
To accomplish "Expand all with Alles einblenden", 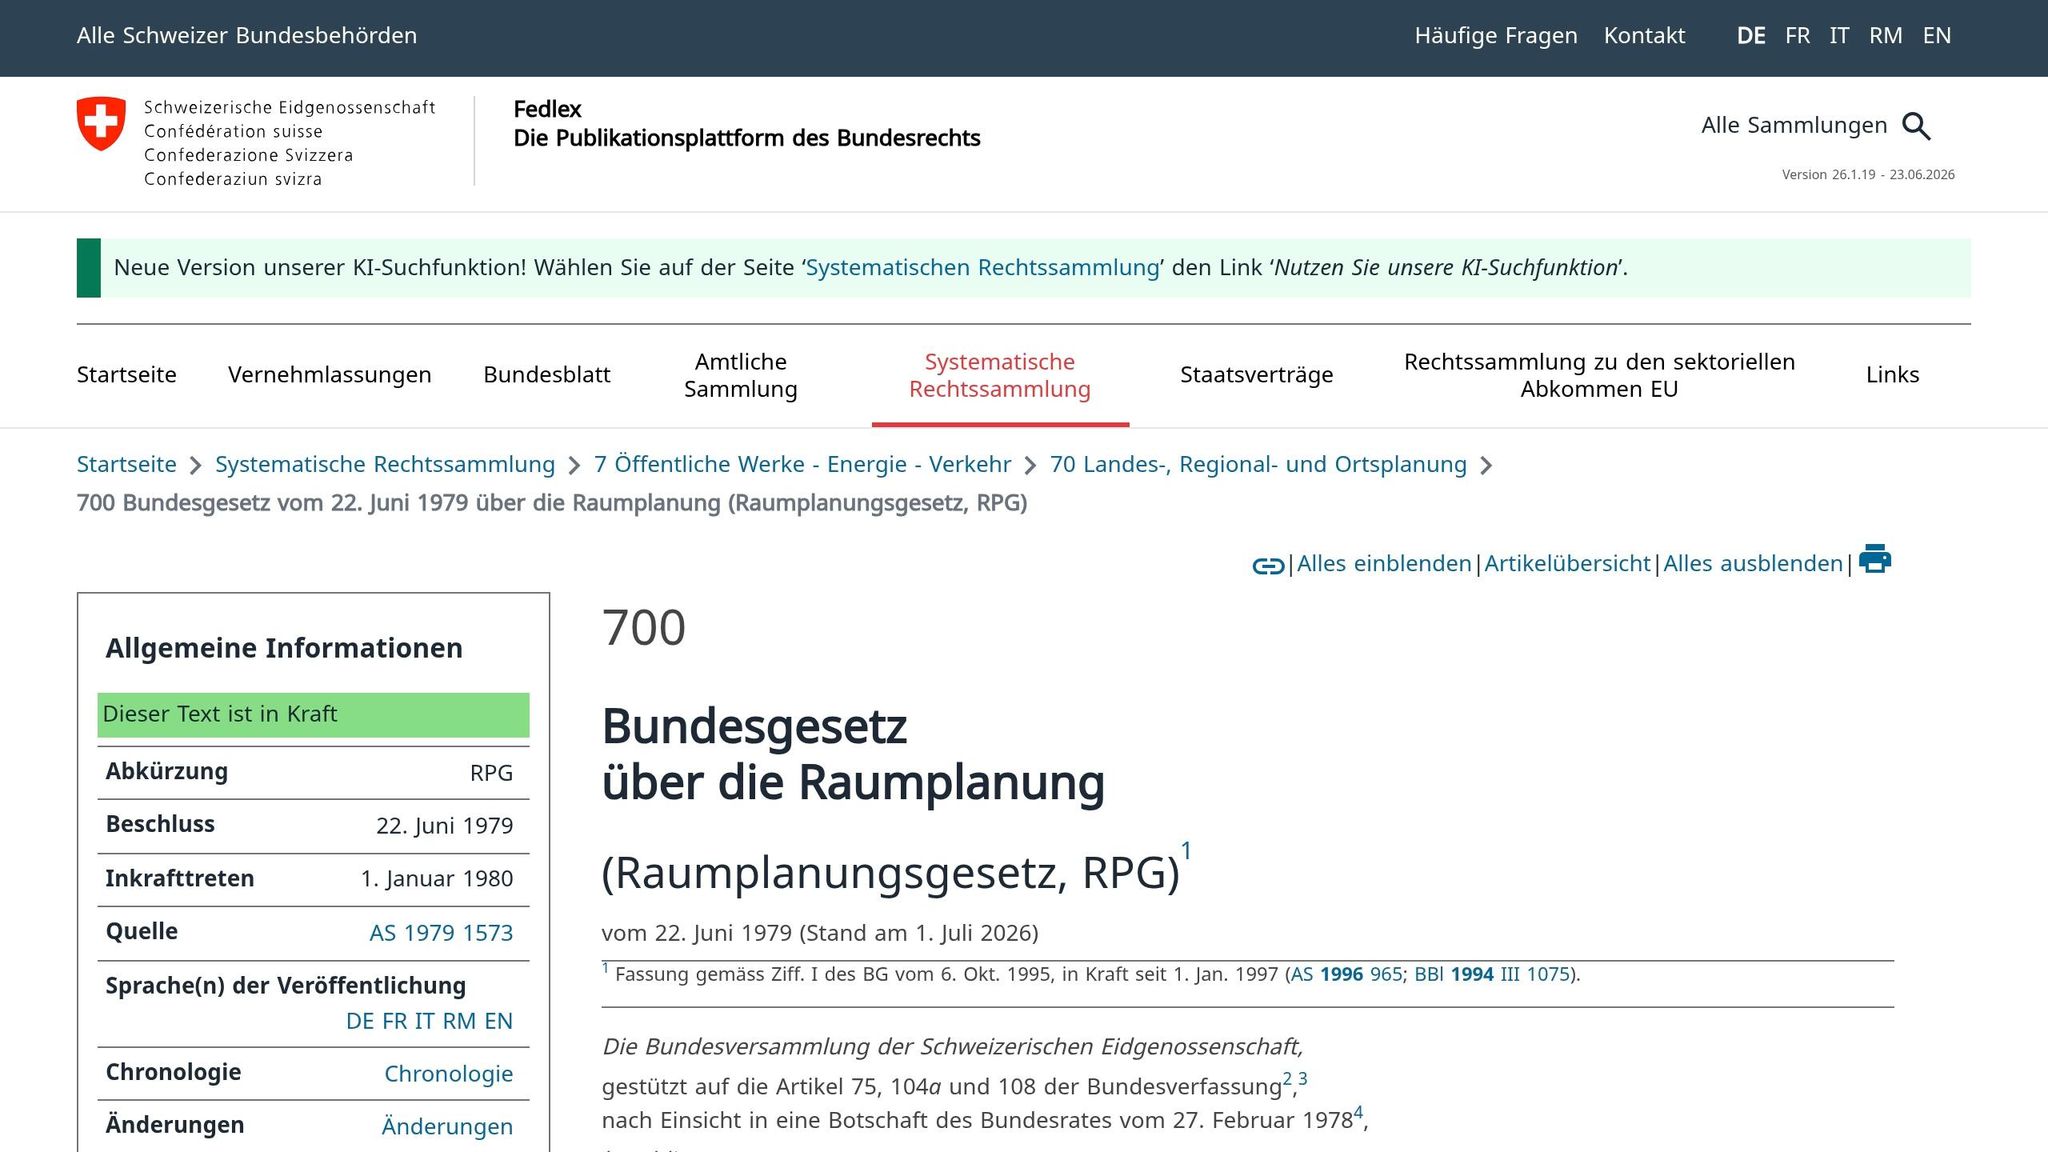I will click(1384, 564).
